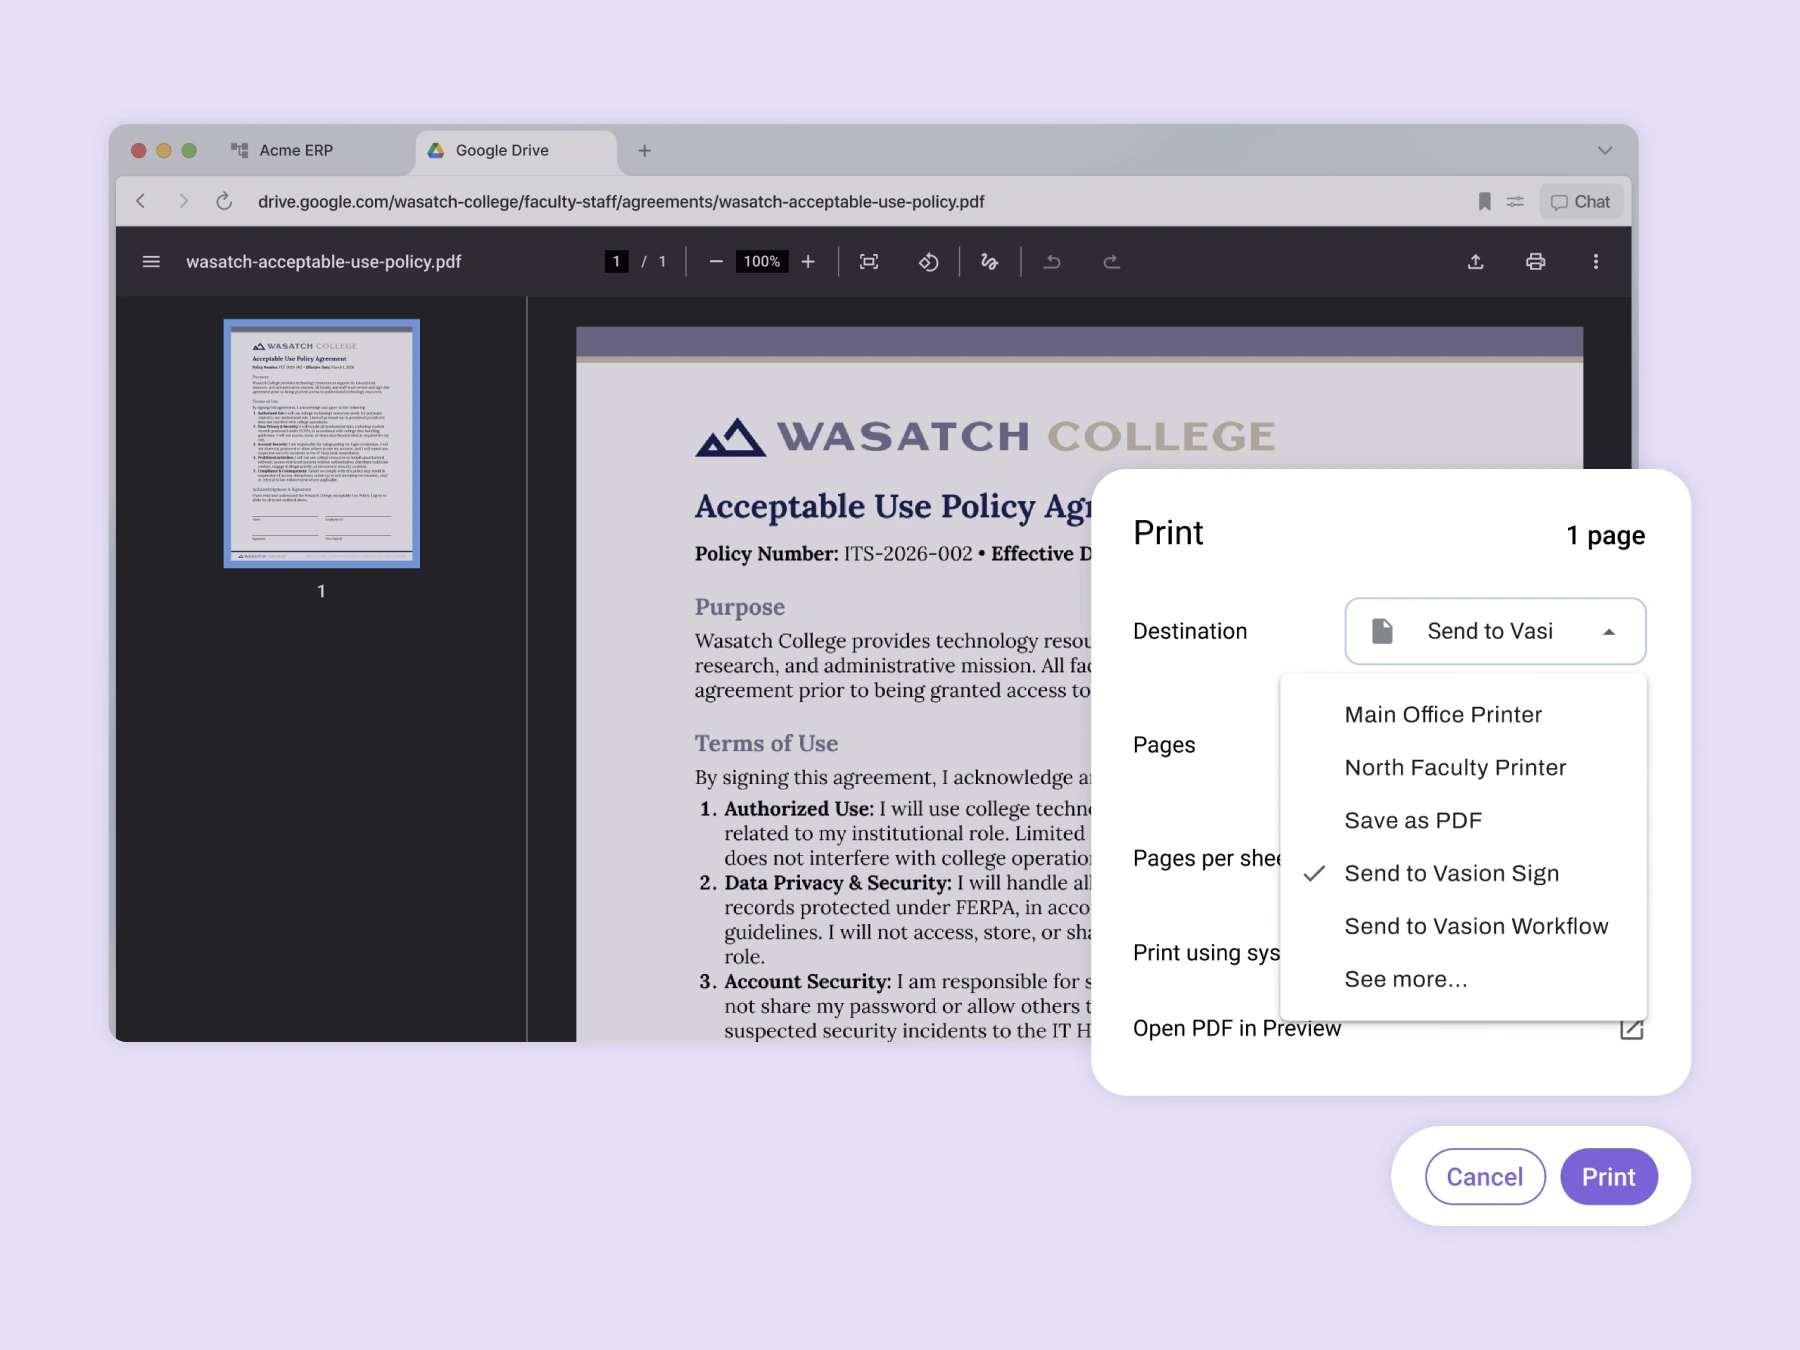1800x1350 pixels.
Task: Click the browser address bar URL
Action: [x=621, y=201]
